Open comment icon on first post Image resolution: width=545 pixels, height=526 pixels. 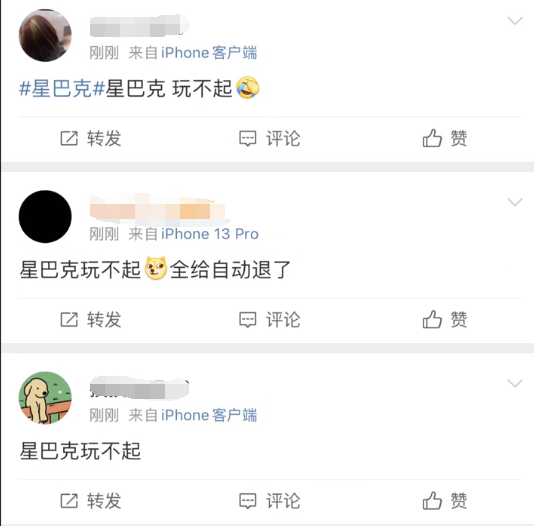247,138
